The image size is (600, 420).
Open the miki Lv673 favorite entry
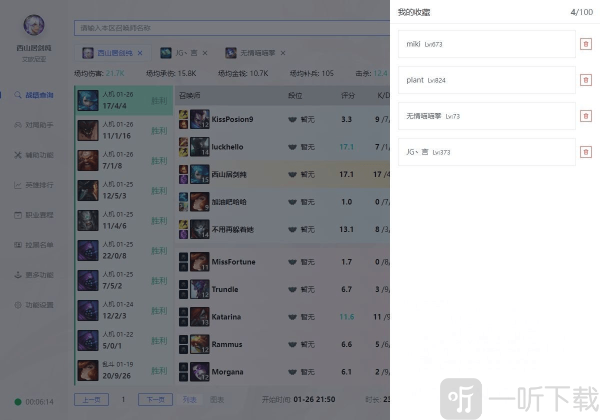click(x=487, y=44)
